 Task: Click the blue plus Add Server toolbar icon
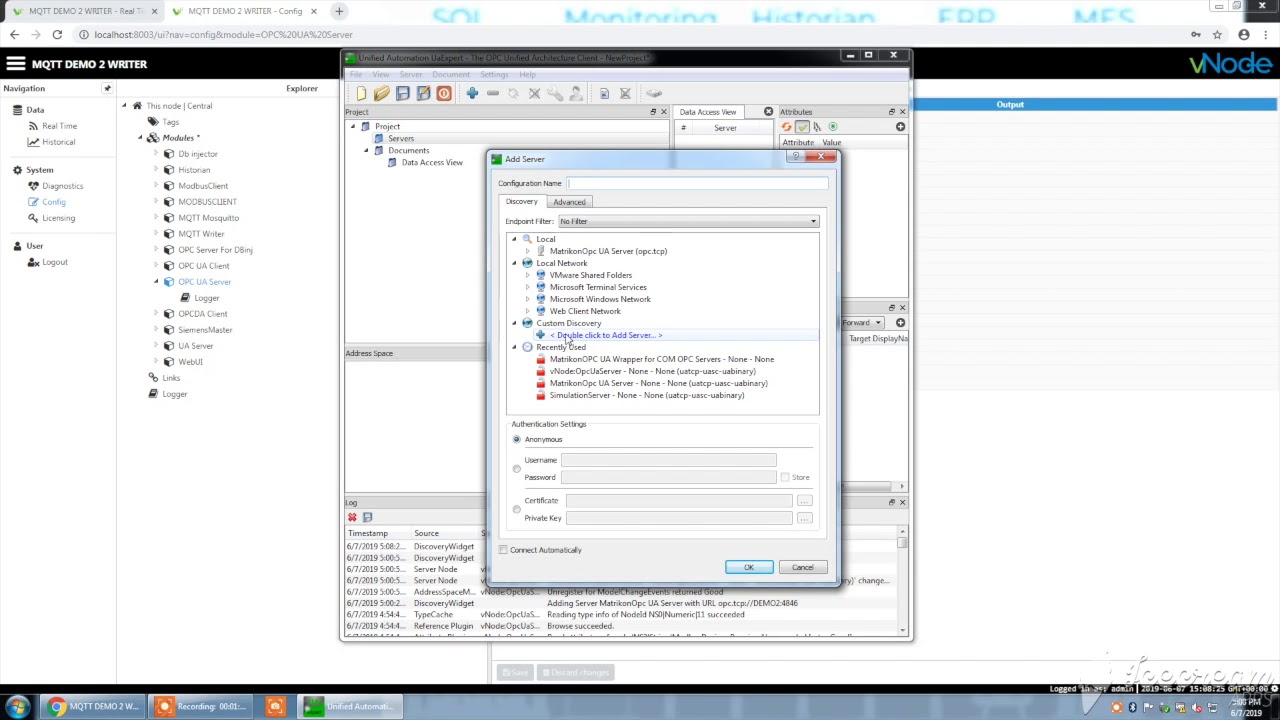coord(472,94)
